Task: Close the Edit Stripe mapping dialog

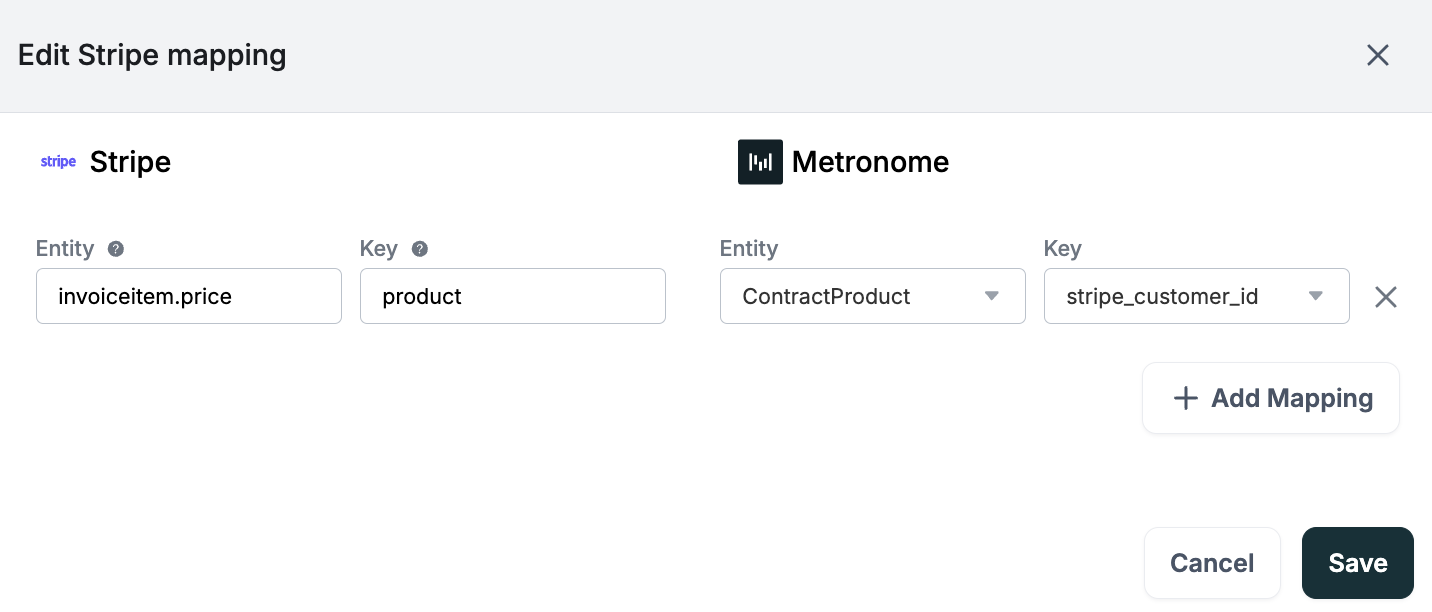Action: point(1378,55)
